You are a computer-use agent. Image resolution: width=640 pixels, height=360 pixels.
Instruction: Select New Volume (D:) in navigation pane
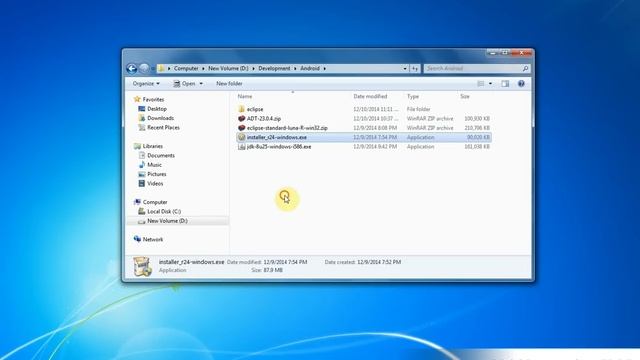pyautogui.click(x=167, y=221)
